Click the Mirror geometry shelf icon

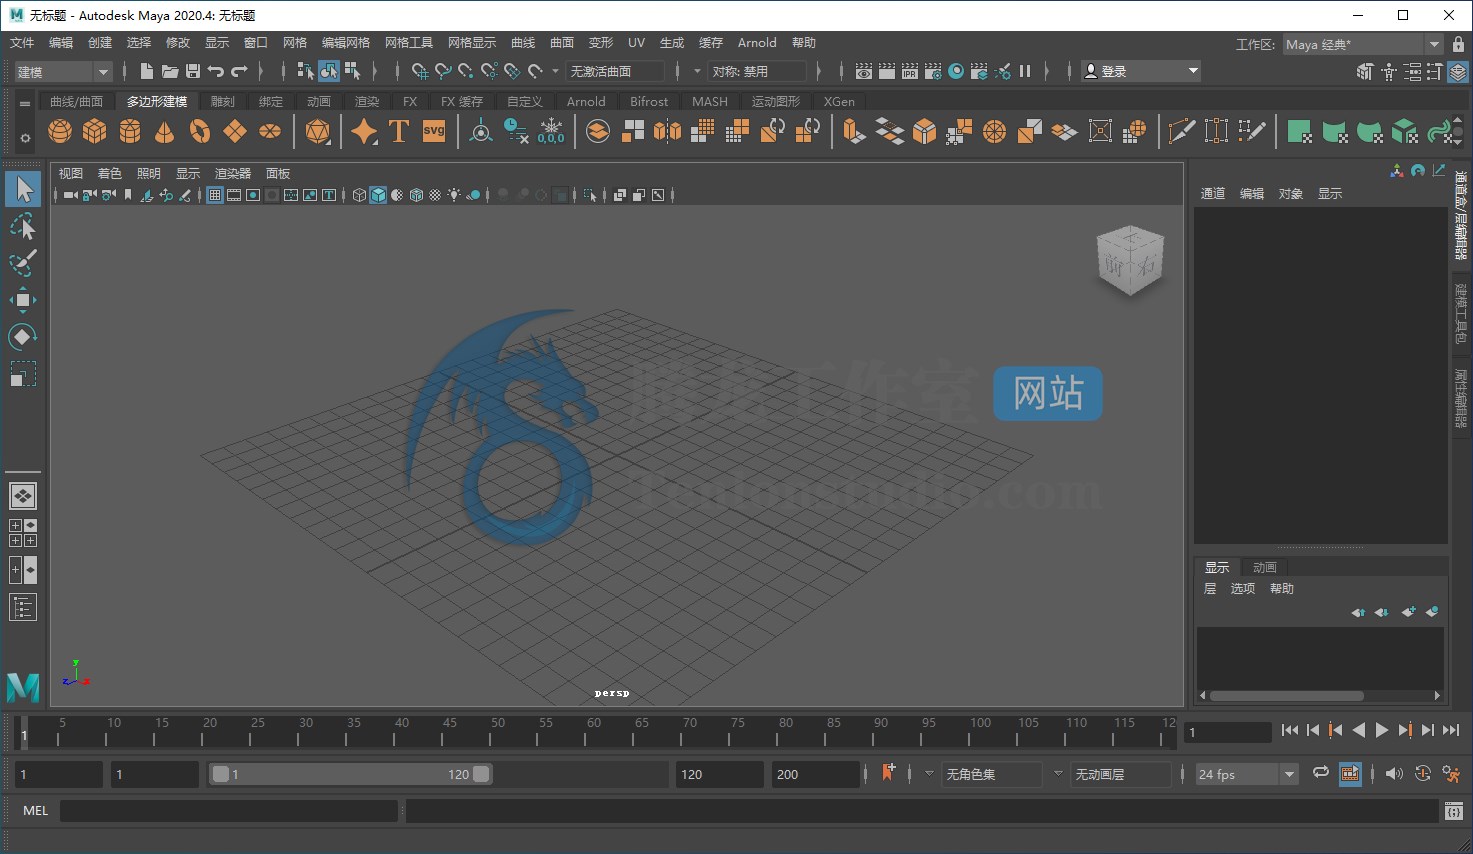[667, 131]
